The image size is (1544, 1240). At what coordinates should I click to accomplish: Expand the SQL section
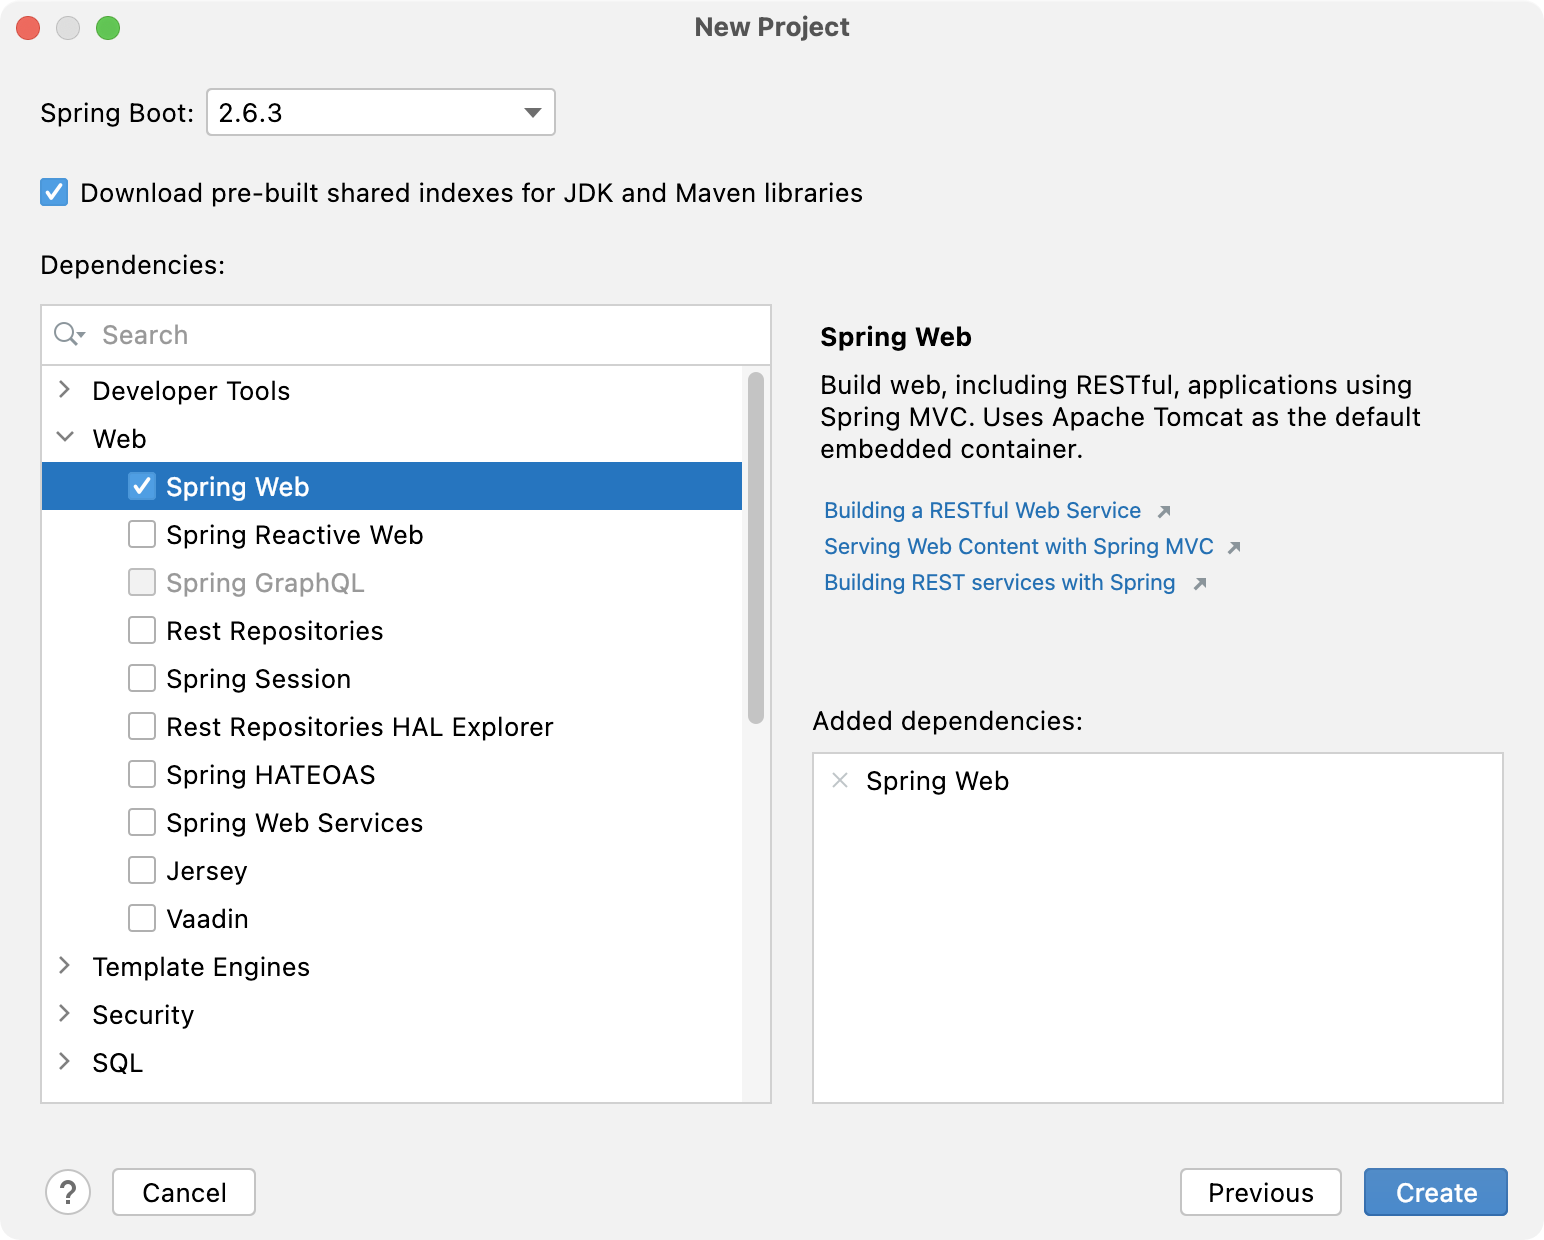tap(65, 1062)
